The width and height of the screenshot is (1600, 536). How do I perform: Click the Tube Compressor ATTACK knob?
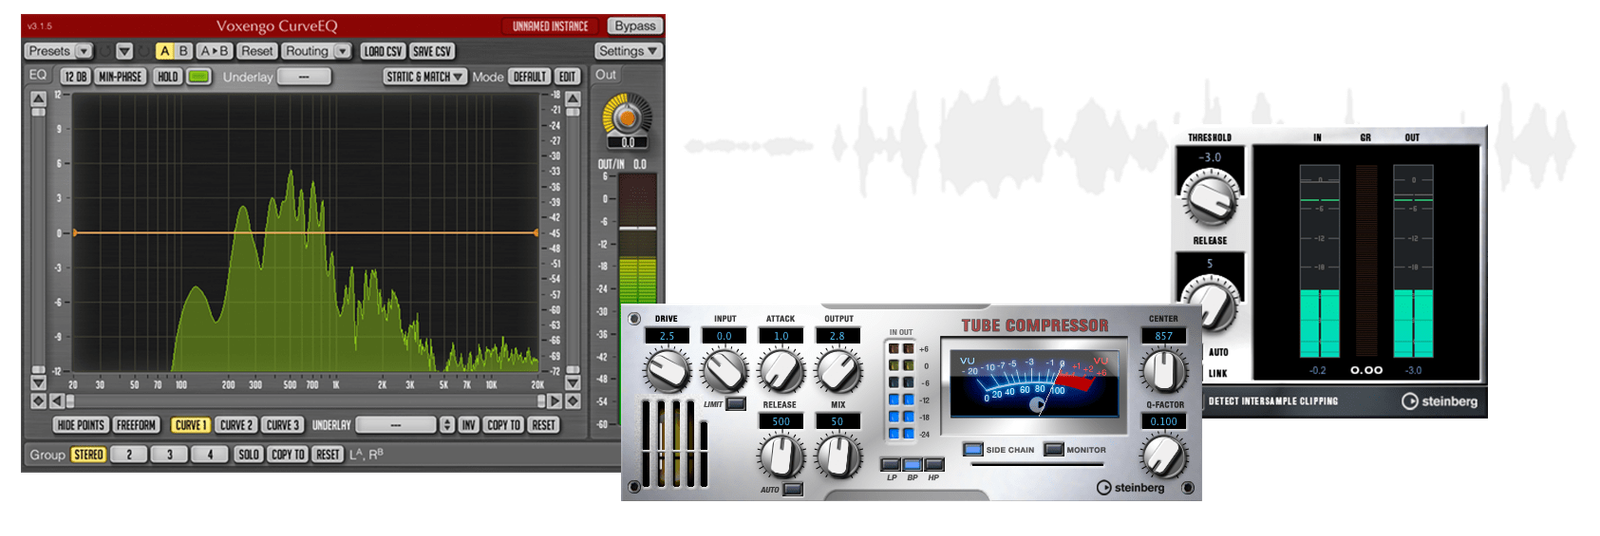780,371
